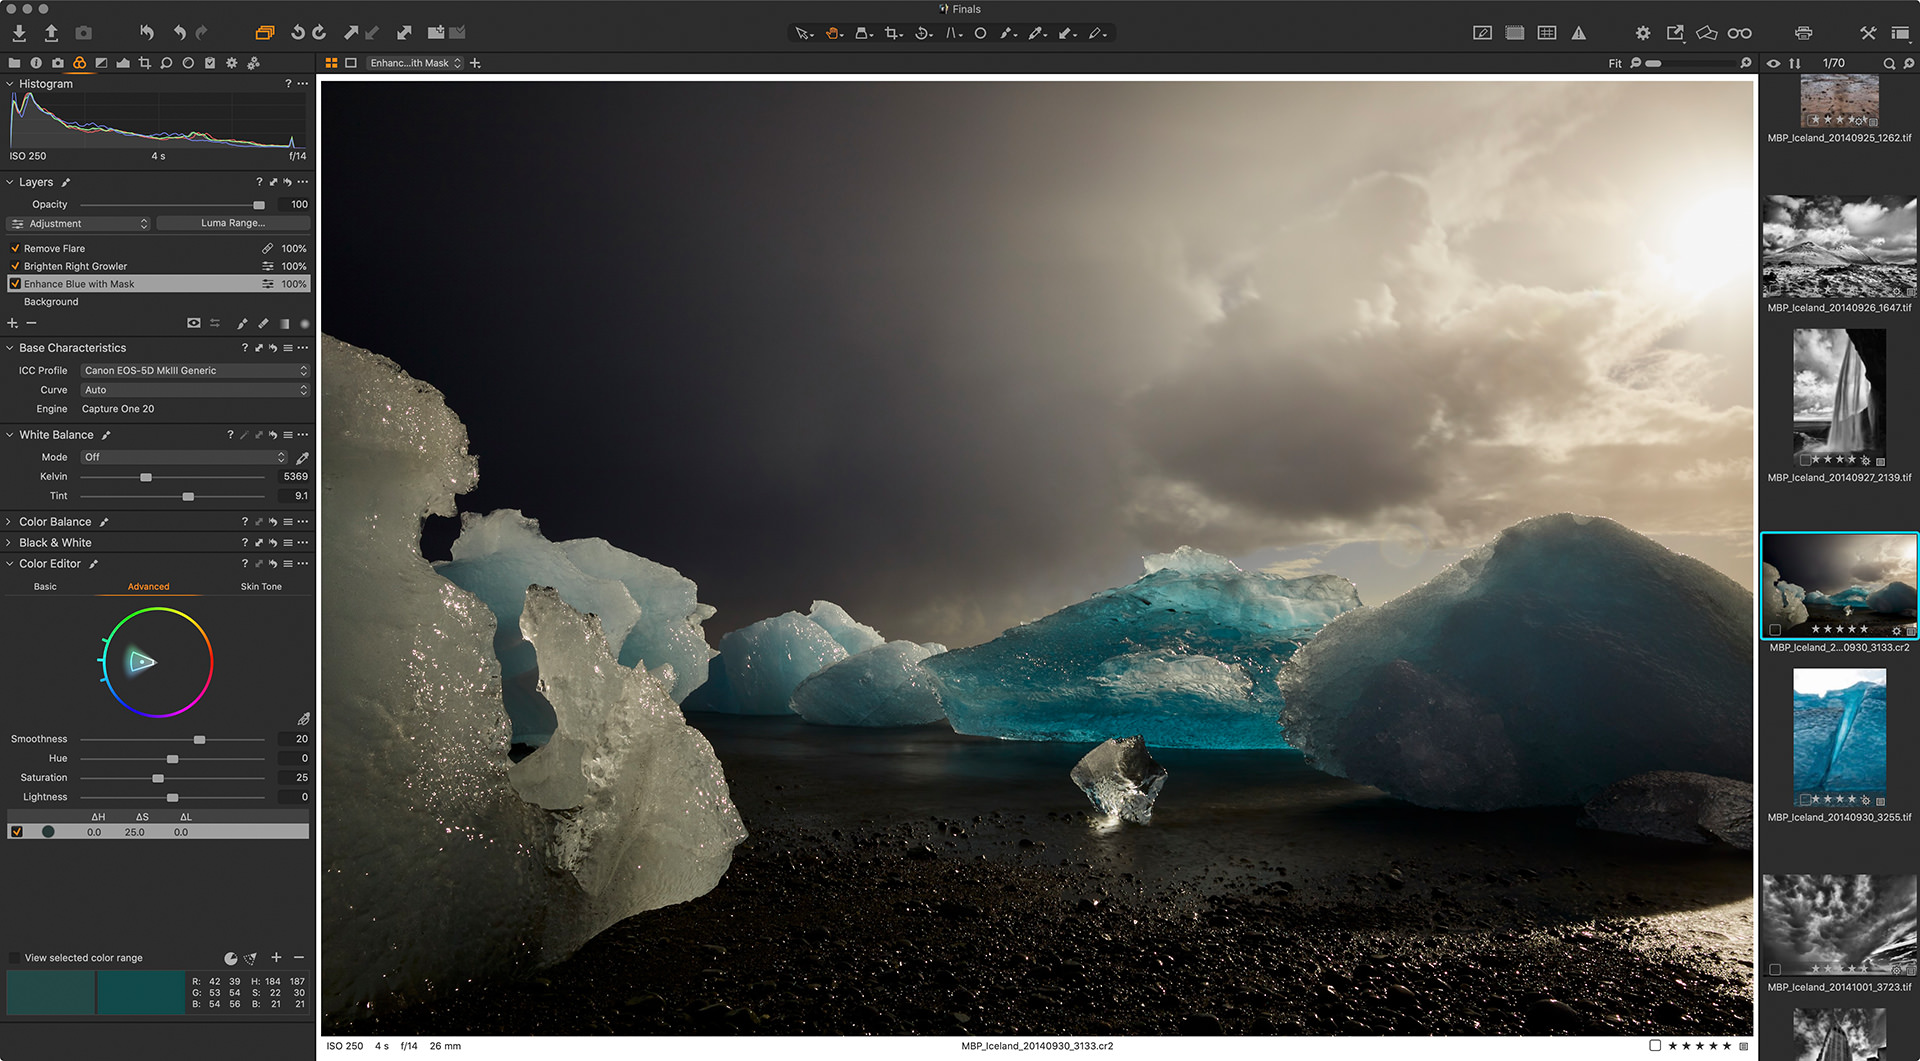
Task: Click the exposure warning triangle icon
Action: coord(1578,33)
